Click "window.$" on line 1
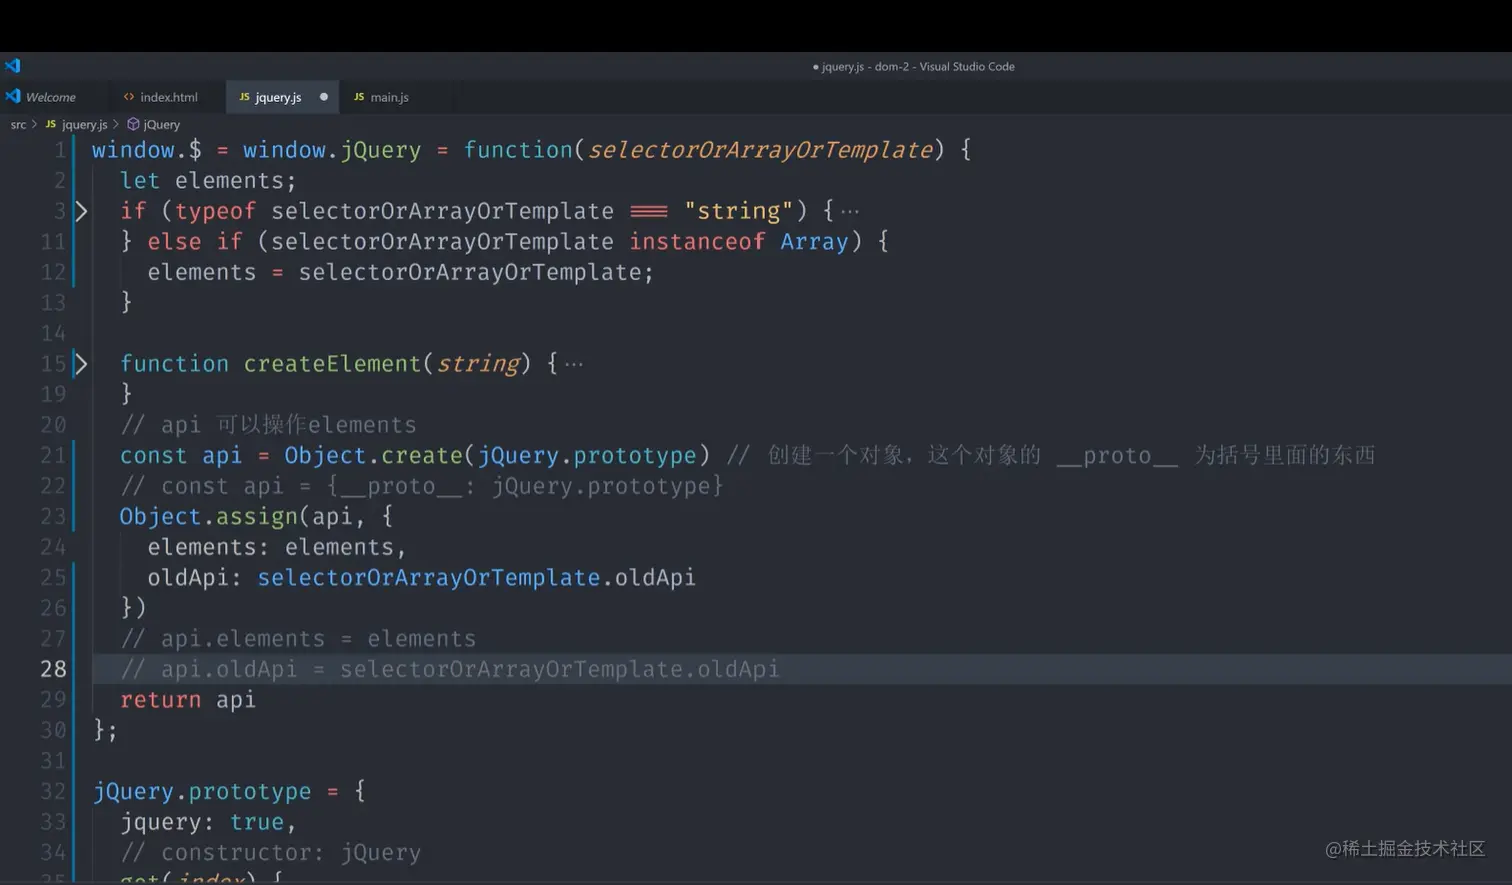1512x885 pixels. tap(147, 150)
